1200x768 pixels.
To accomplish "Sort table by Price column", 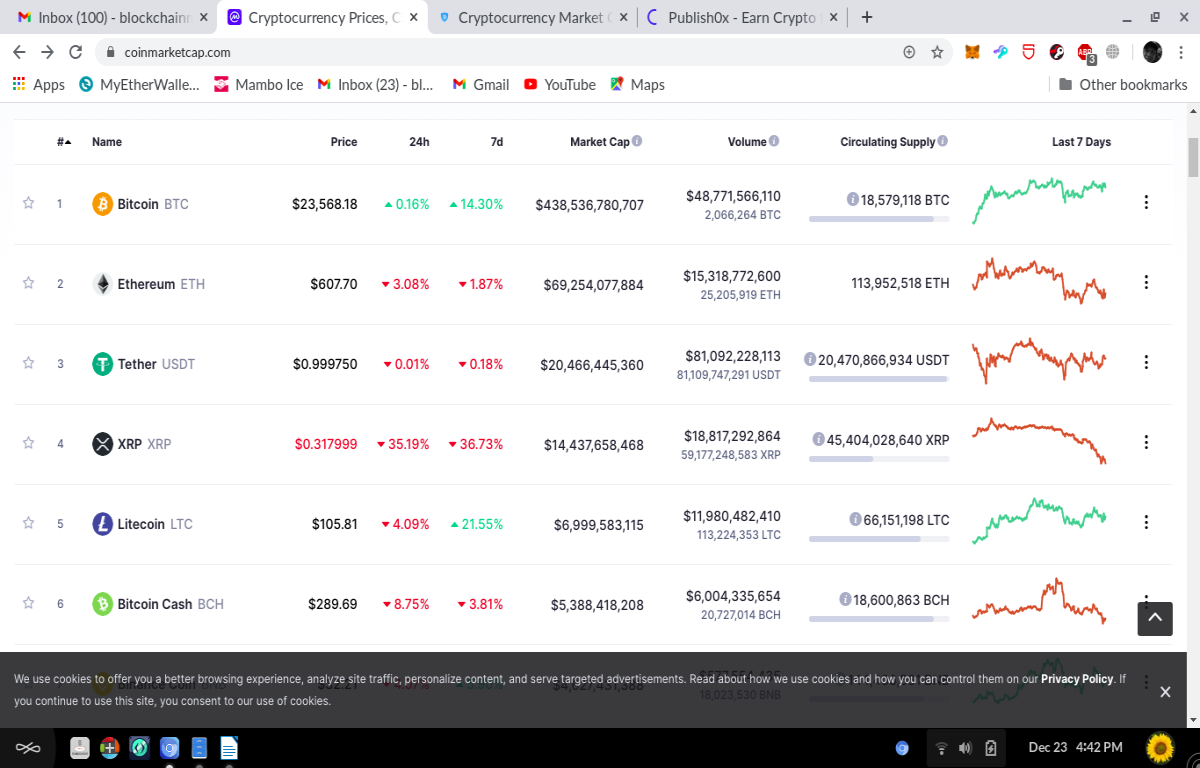I will coord(344,142).
